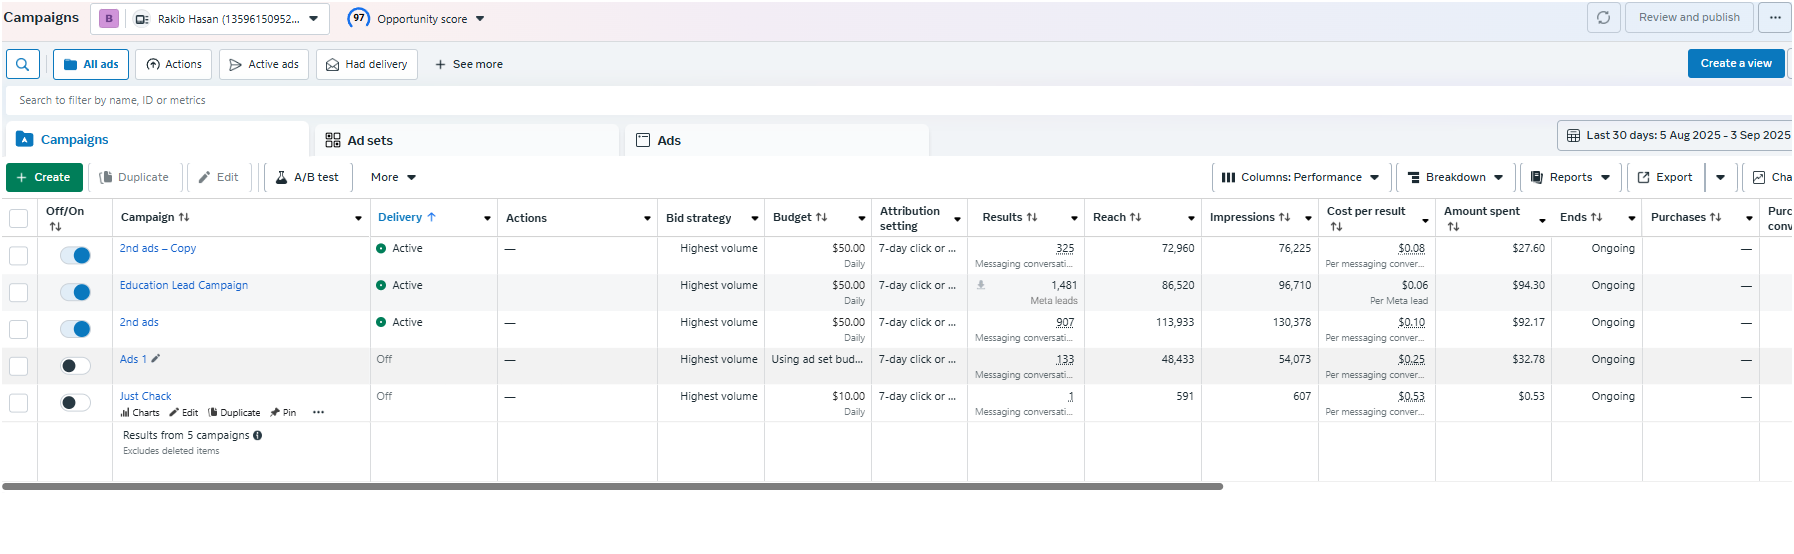
Task: Click the refresh icon in top bar
Action: pyautogui.click(x=1603, y=18)
